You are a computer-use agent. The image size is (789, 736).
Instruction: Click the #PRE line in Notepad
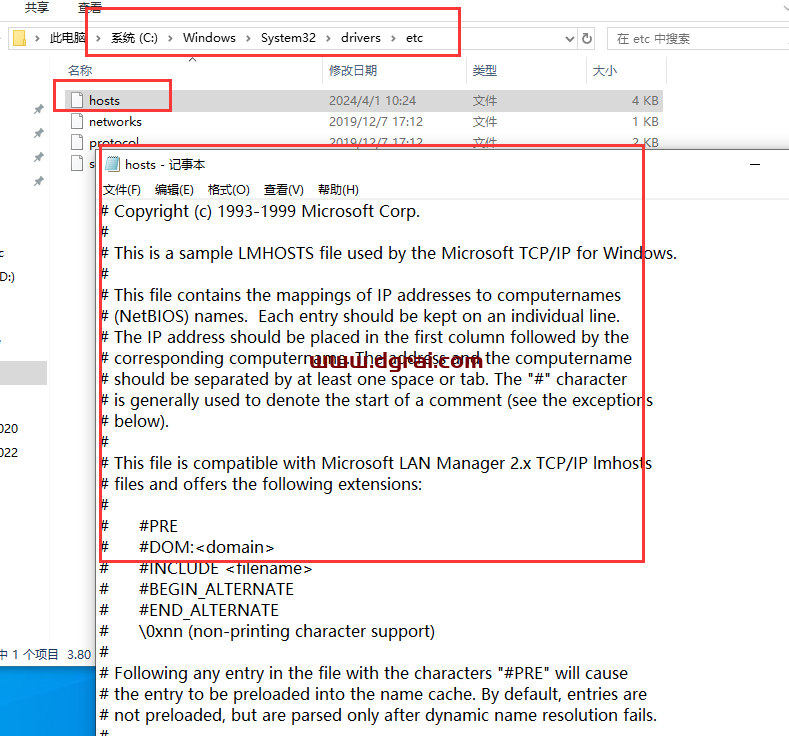point(159,526)
